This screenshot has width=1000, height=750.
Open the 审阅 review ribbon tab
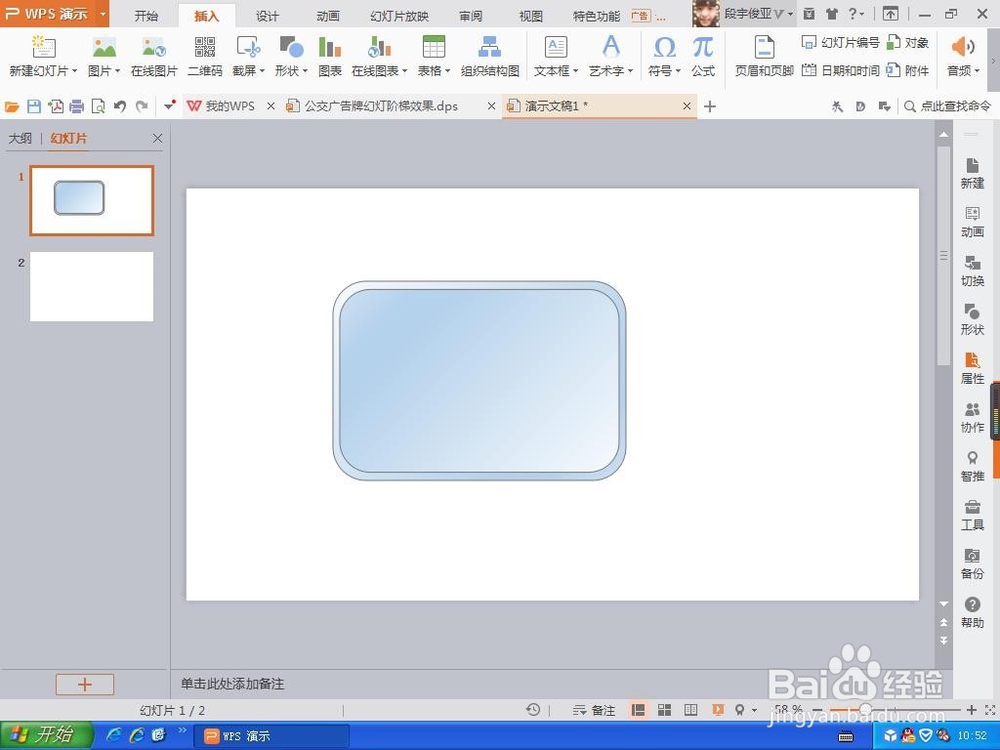pos(471,16)
